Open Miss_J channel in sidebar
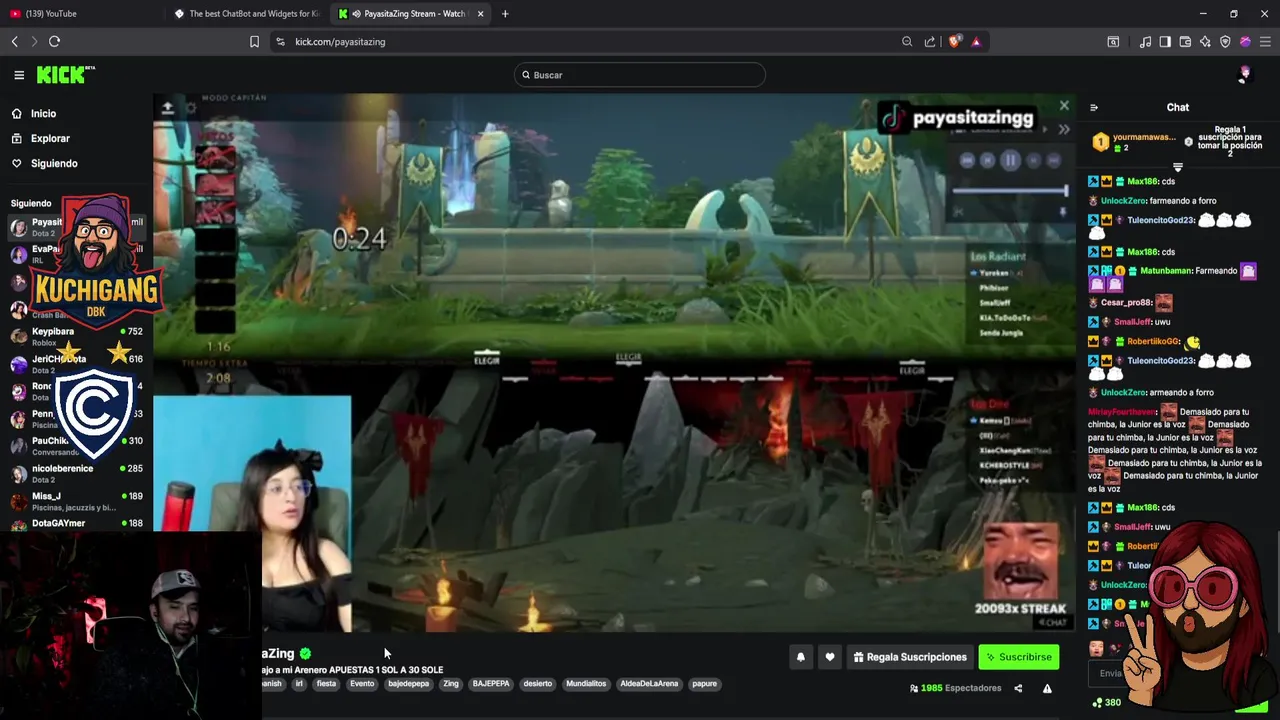 [78, 501]
